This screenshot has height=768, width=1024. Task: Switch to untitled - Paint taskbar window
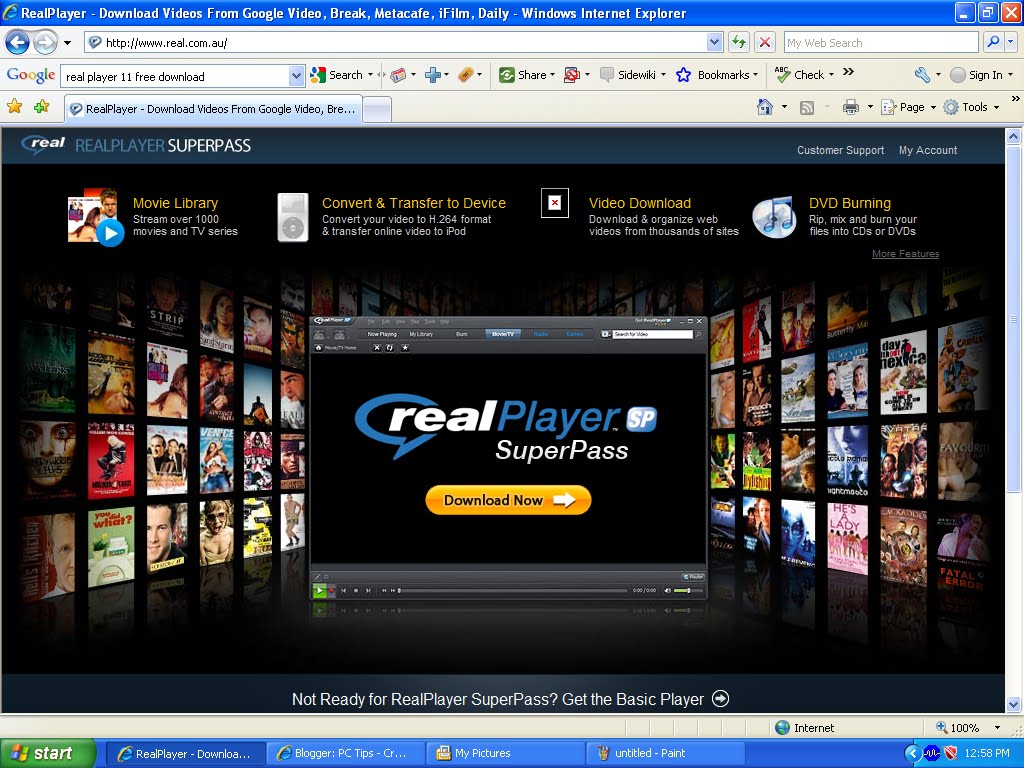tap(665, 754)
